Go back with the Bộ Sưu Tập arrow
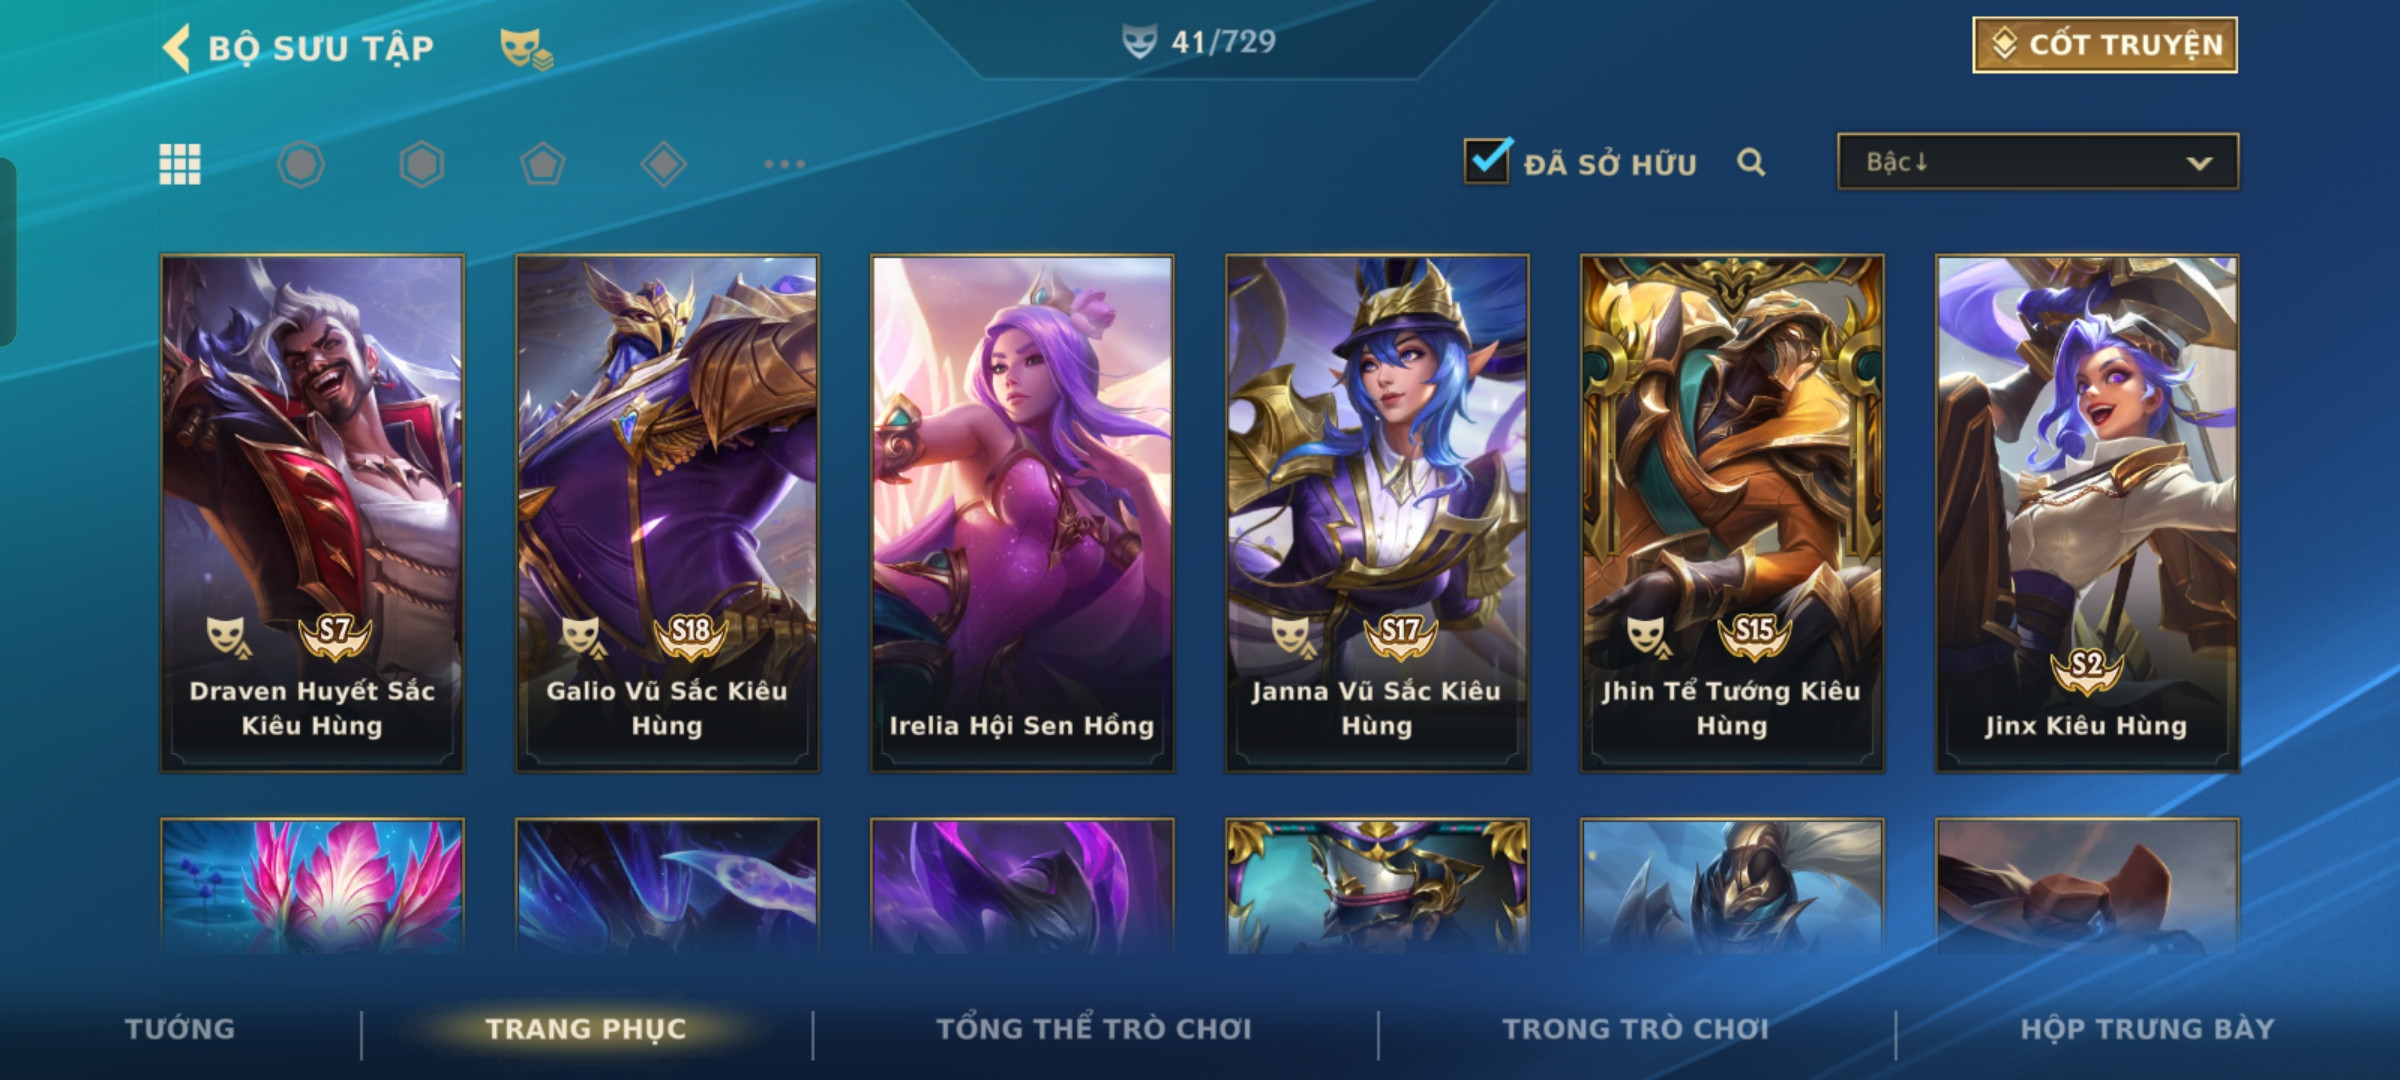The width and height of the screenshot is (2400, 1080). tap(177, 48)
